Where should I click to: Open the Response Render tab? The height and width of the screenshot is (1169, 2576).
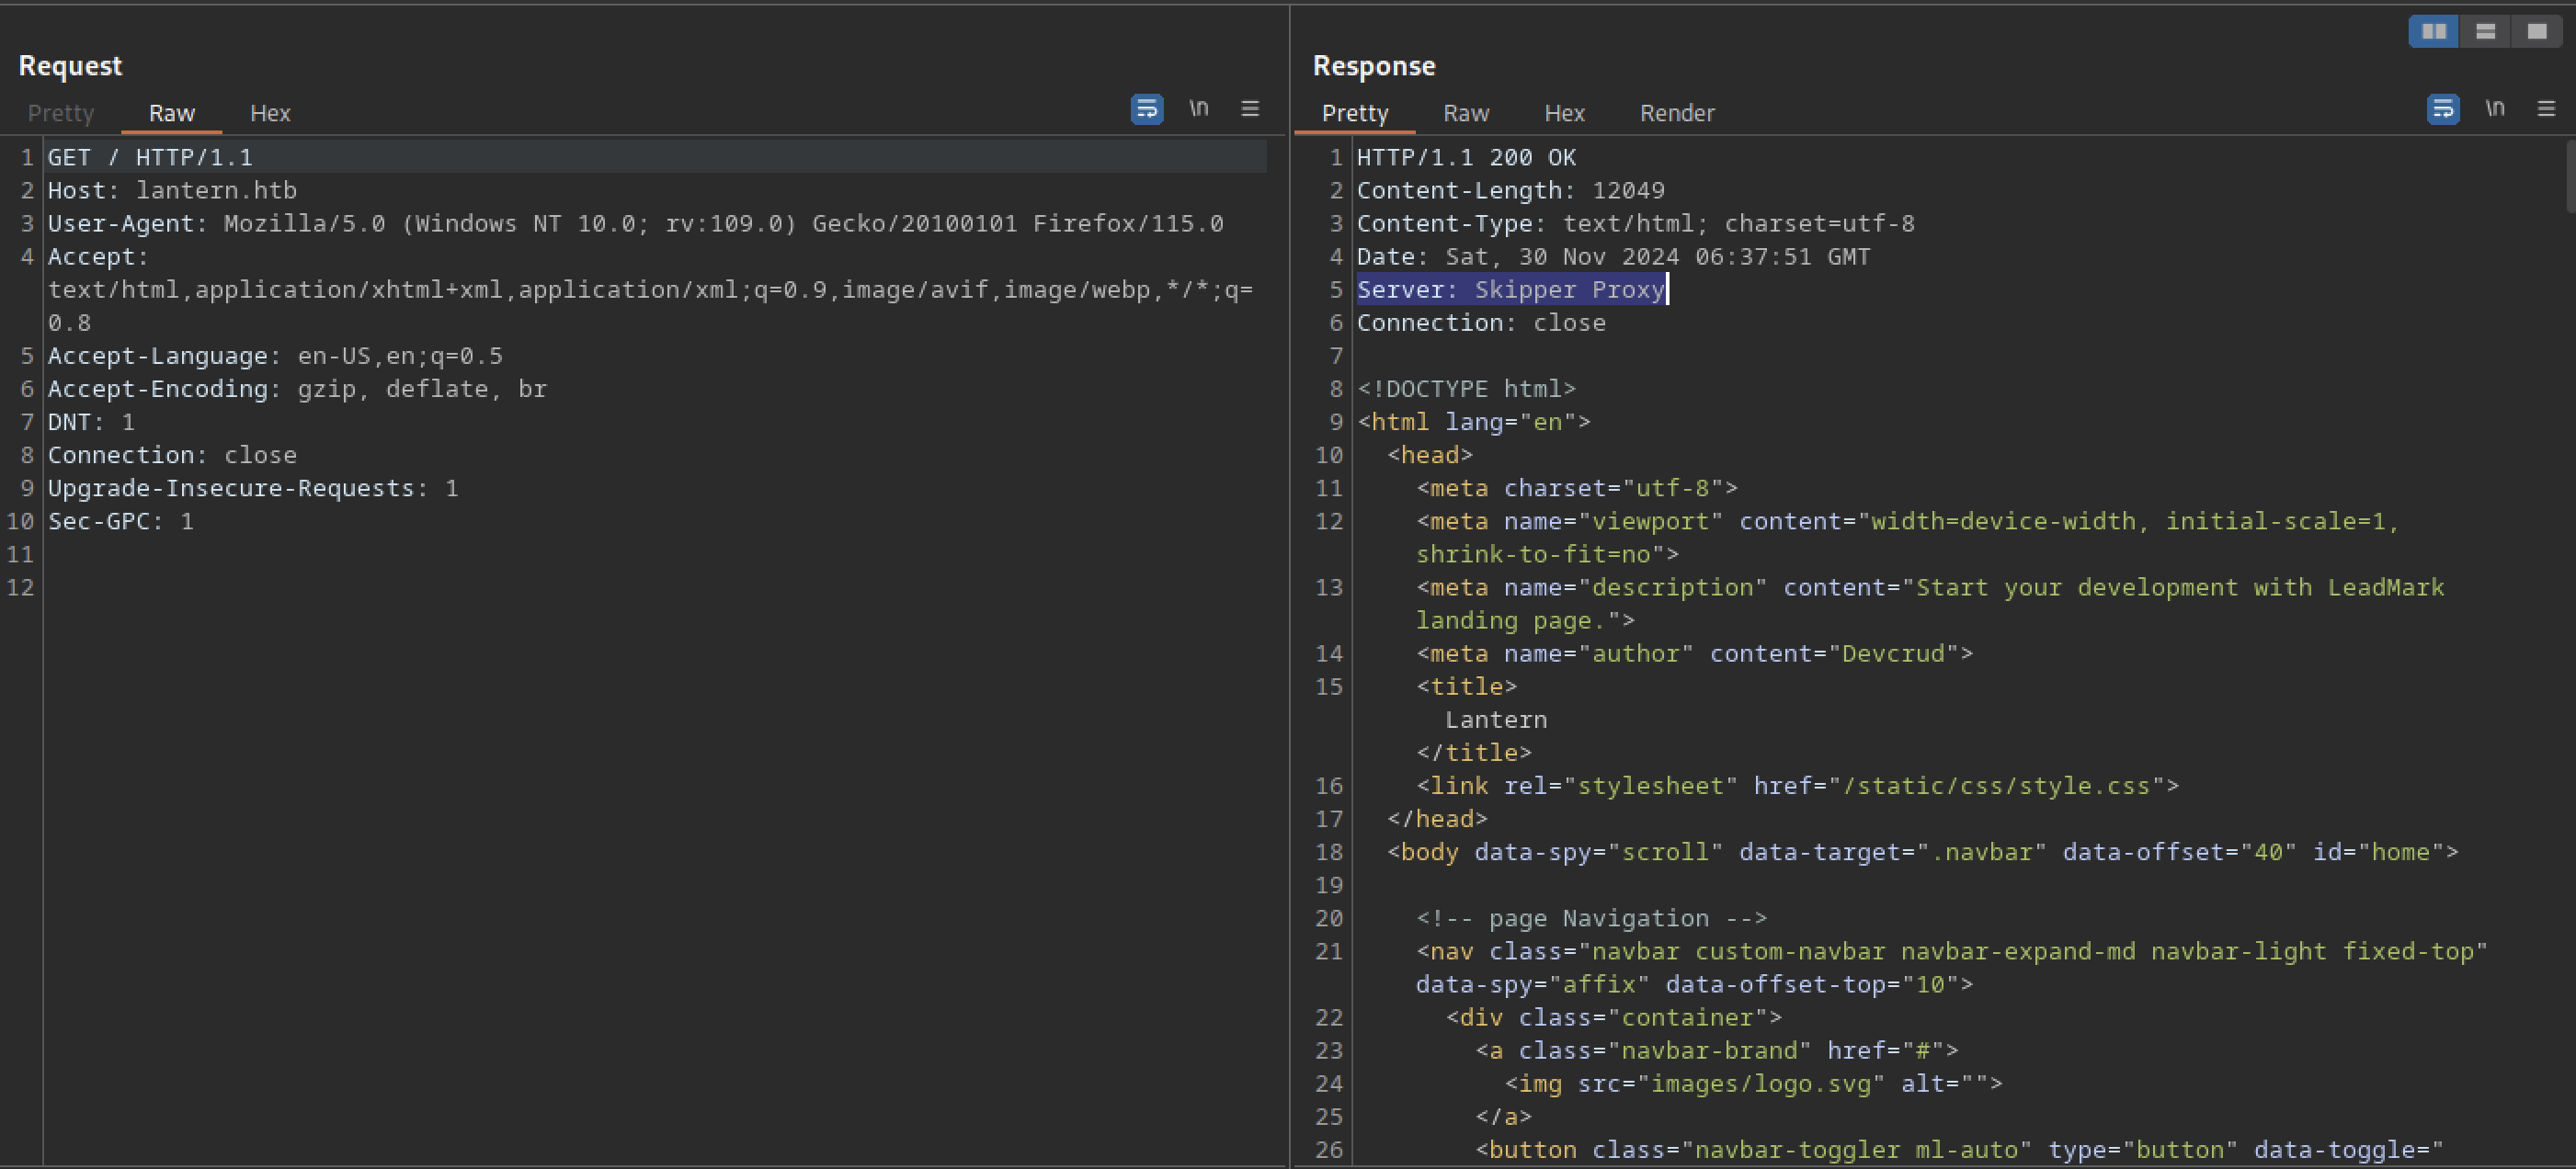(1676, 113)
